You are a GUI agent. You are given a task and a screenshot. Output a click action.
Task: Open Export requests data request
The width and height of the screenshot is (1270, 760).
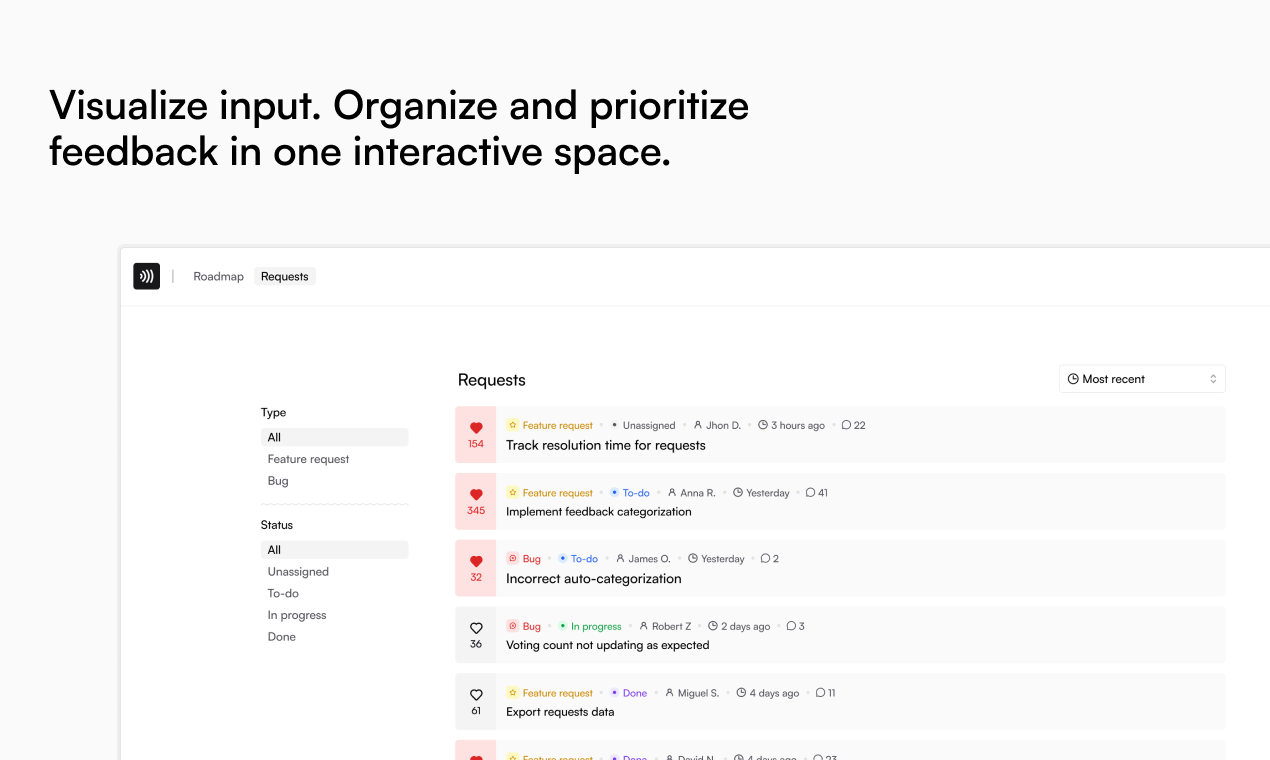[560, 712]
